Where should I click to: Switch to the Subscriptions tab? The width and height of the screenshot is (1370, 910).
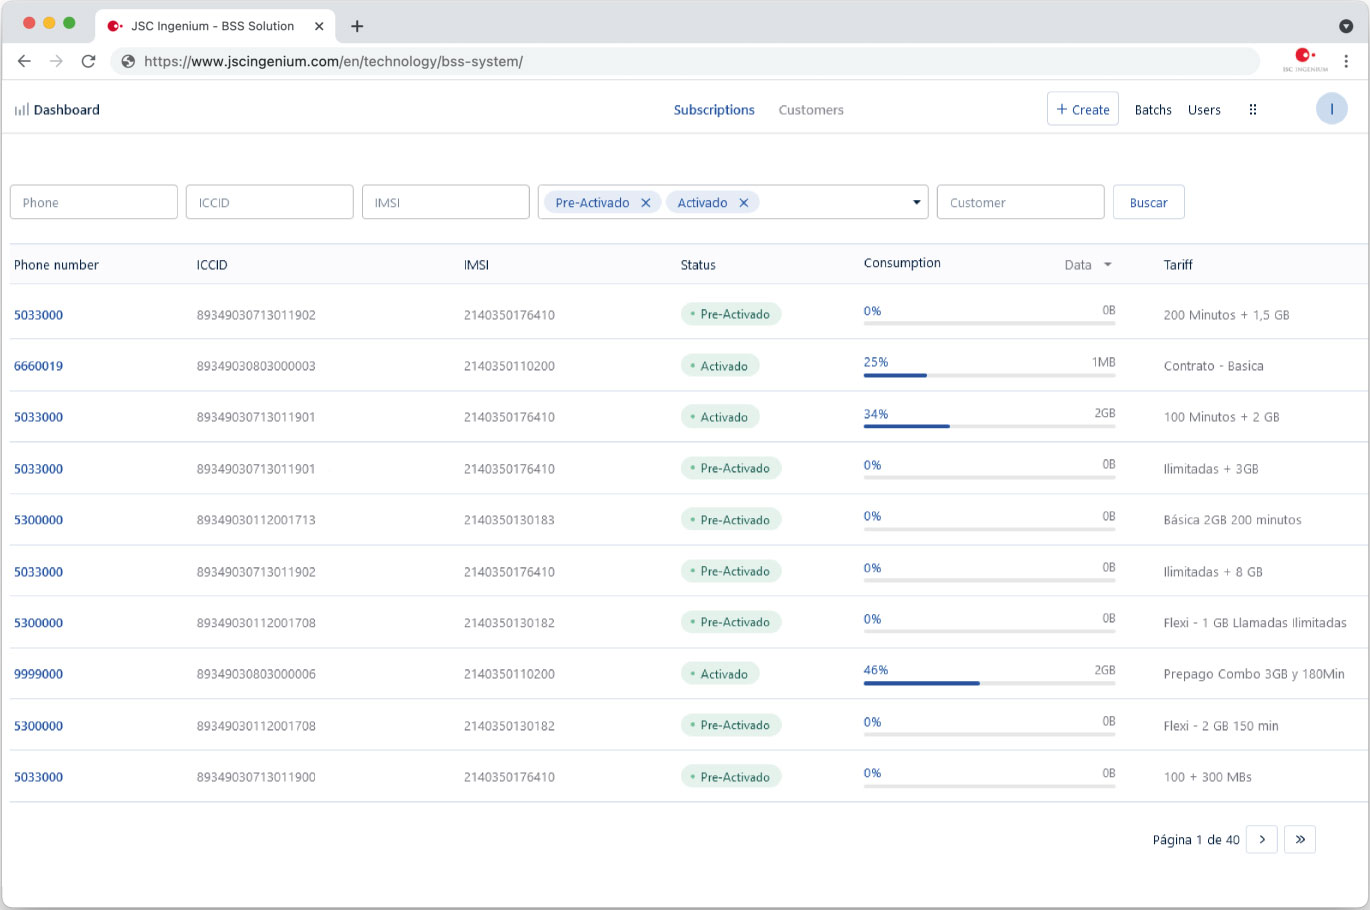click(x=714, y=110)
